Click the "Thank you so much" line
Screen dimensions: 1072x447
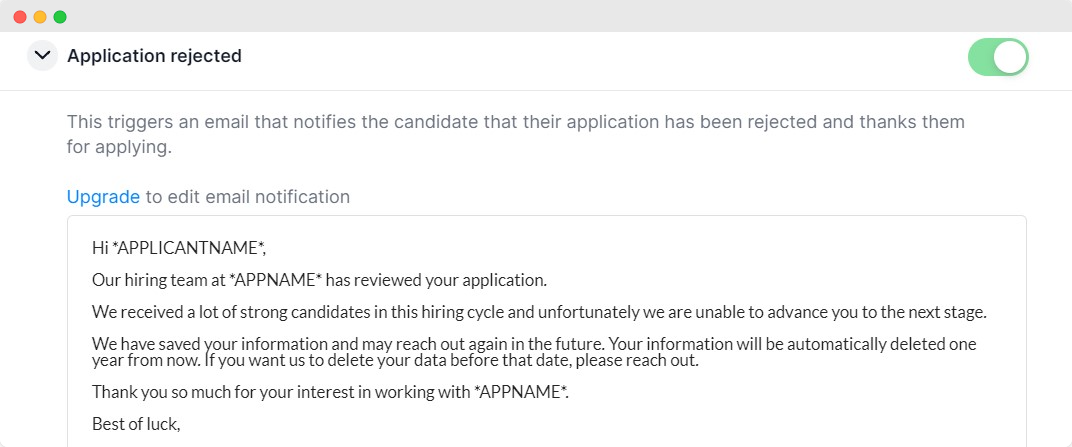coord(330,392)
